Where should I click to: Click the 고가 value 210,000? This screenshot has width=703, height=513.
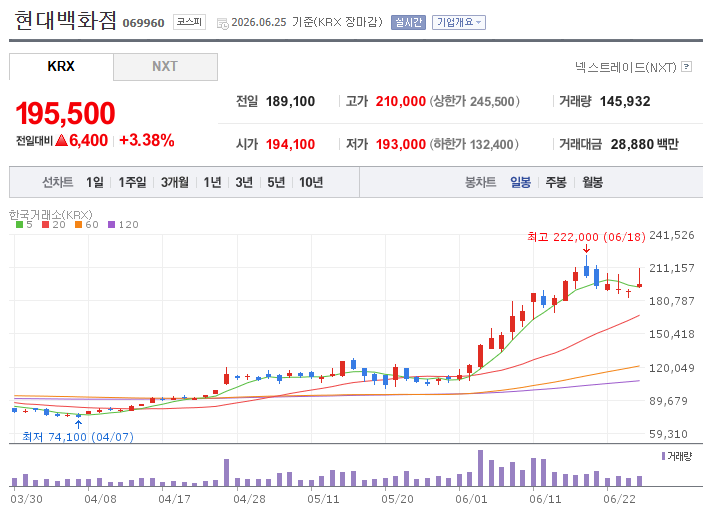pyautogui.click(x=400, y=101)
